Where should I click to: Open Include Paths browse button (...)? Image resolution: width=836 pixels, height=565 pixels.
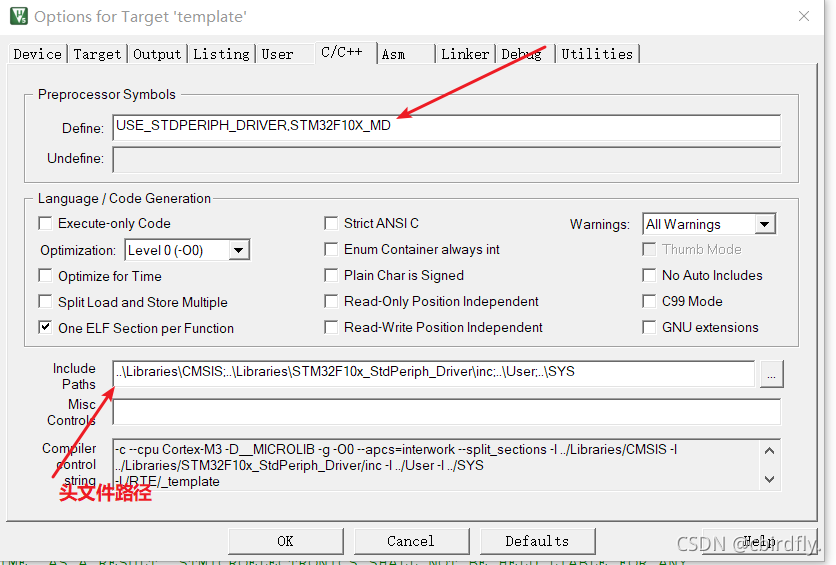(x=771, y=374)
